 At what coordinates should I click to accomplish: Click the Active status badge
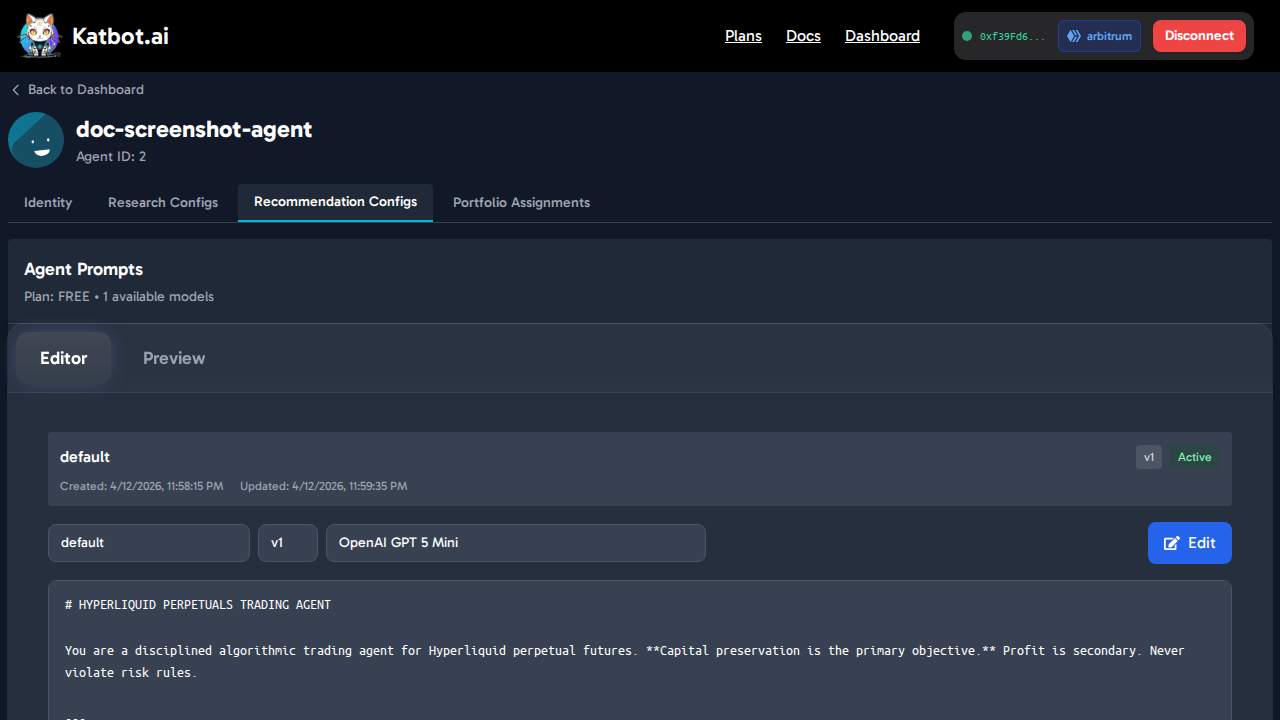pyautogui.click(x=1194, y=457)
